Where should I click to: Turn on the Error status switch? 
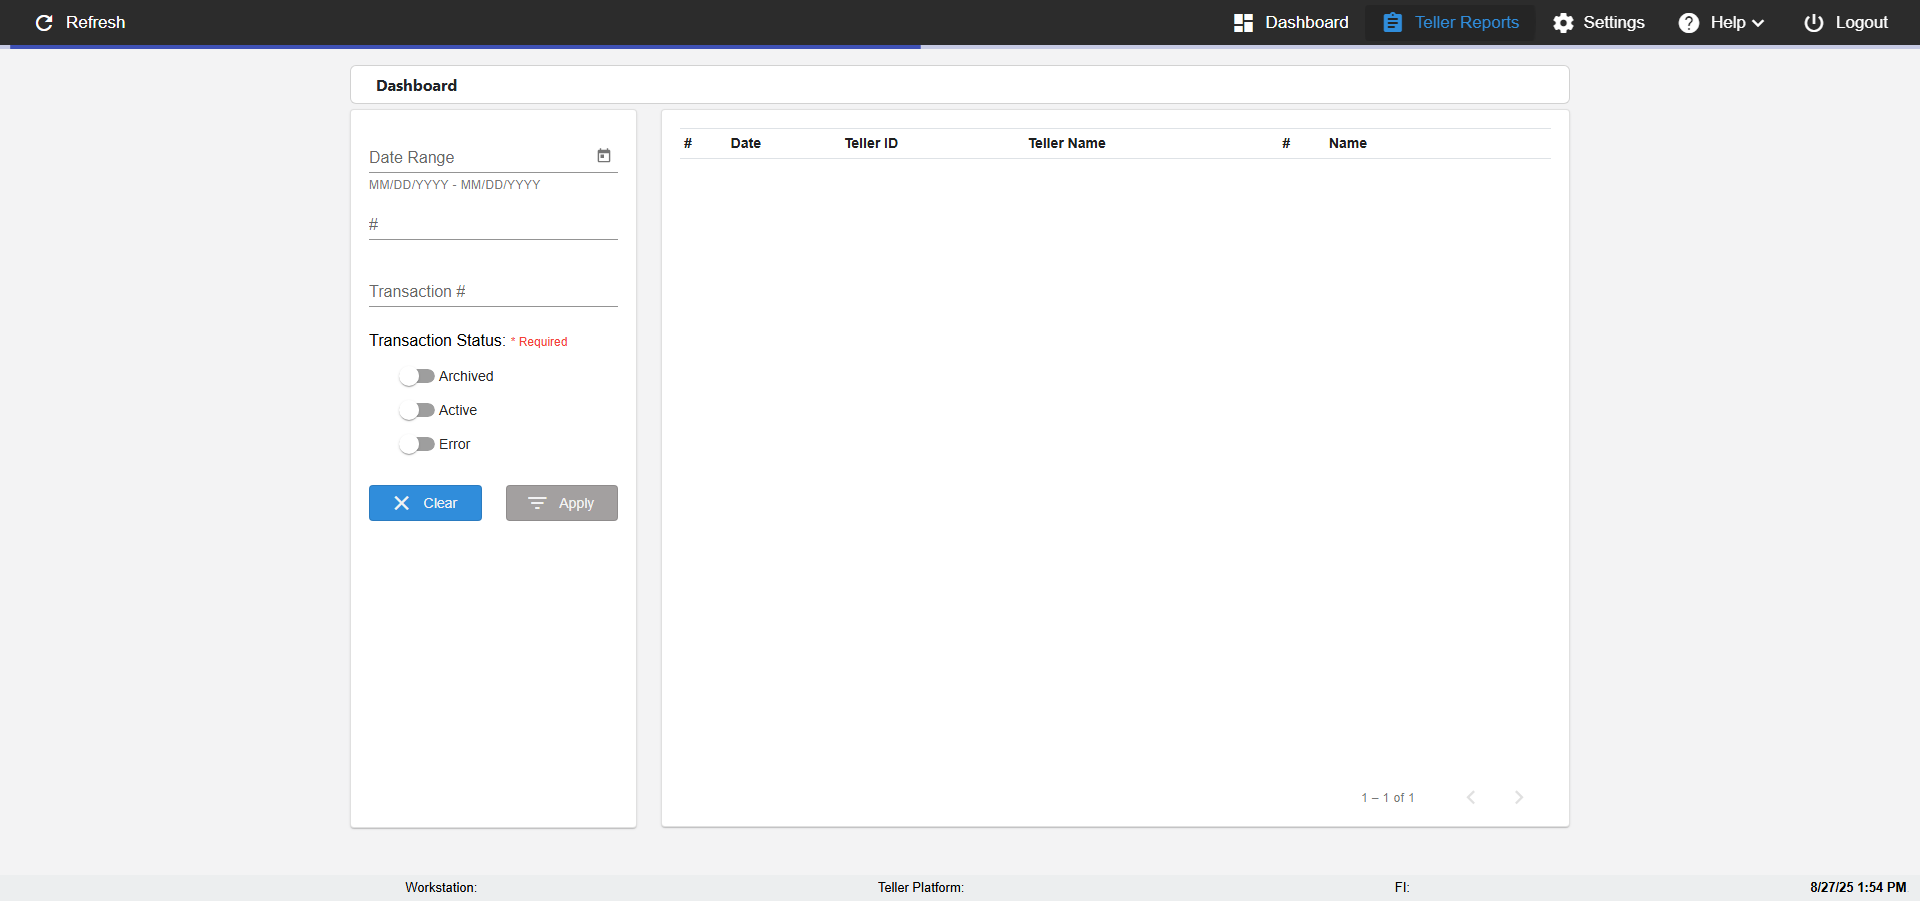coord(416,444)
